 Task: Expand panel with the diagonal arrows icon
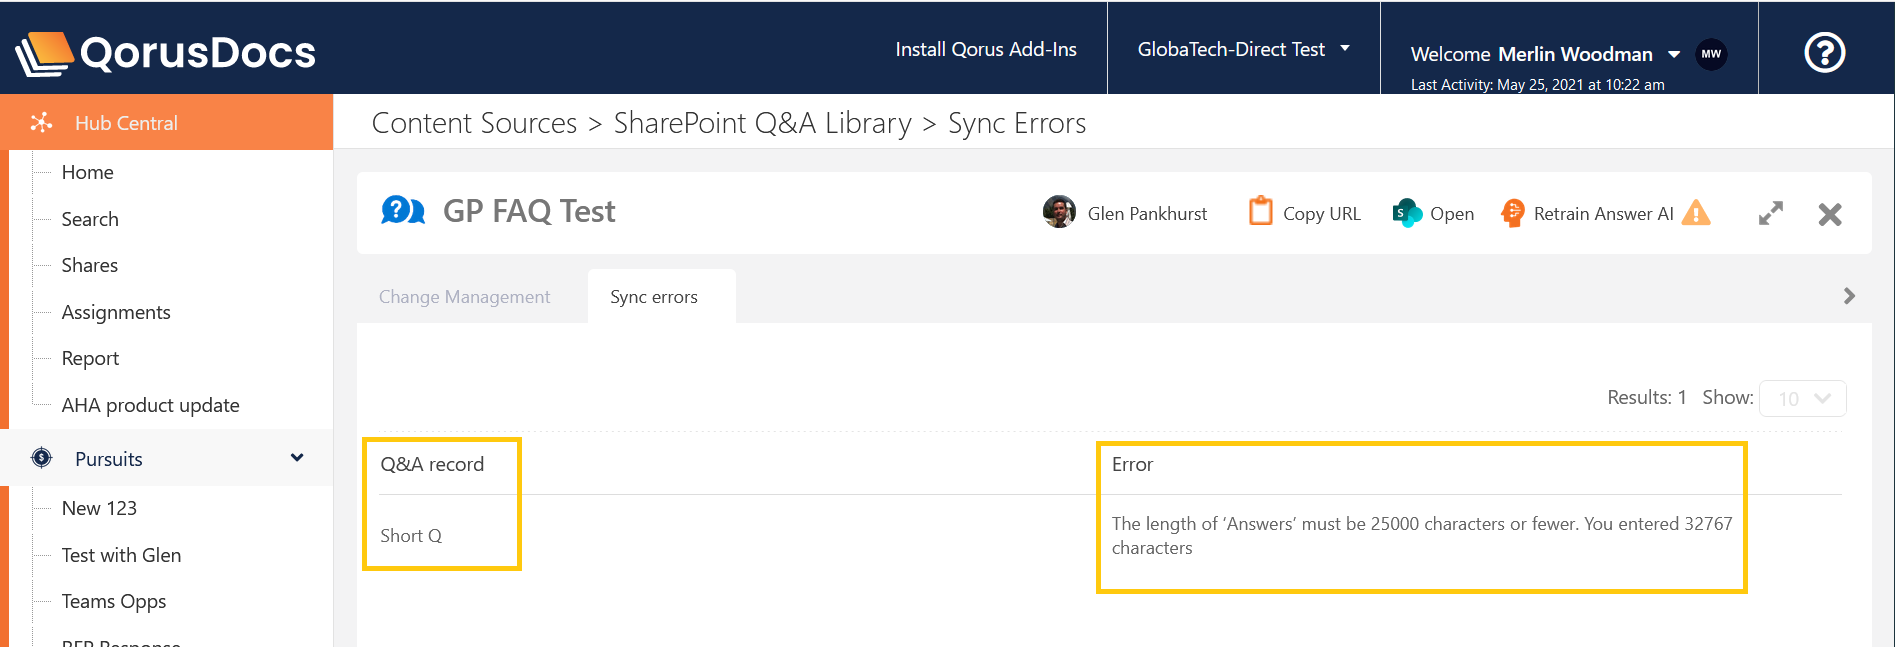point(1770,214)
